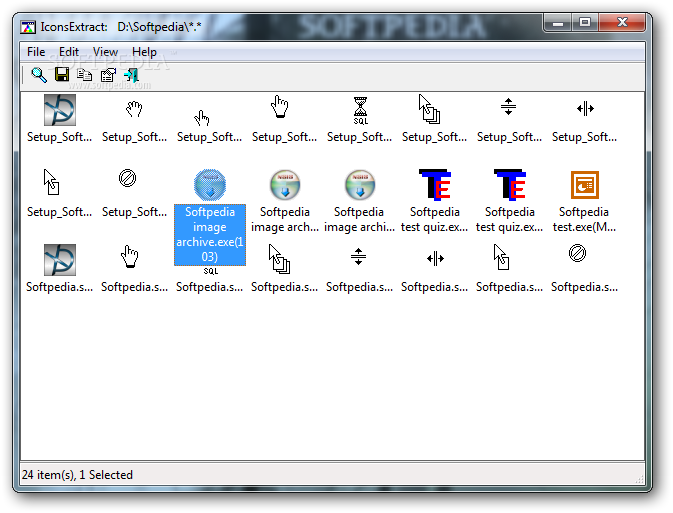Select the Softpedia.s arrow with stacked pages cursor

[x=279, y=259]
